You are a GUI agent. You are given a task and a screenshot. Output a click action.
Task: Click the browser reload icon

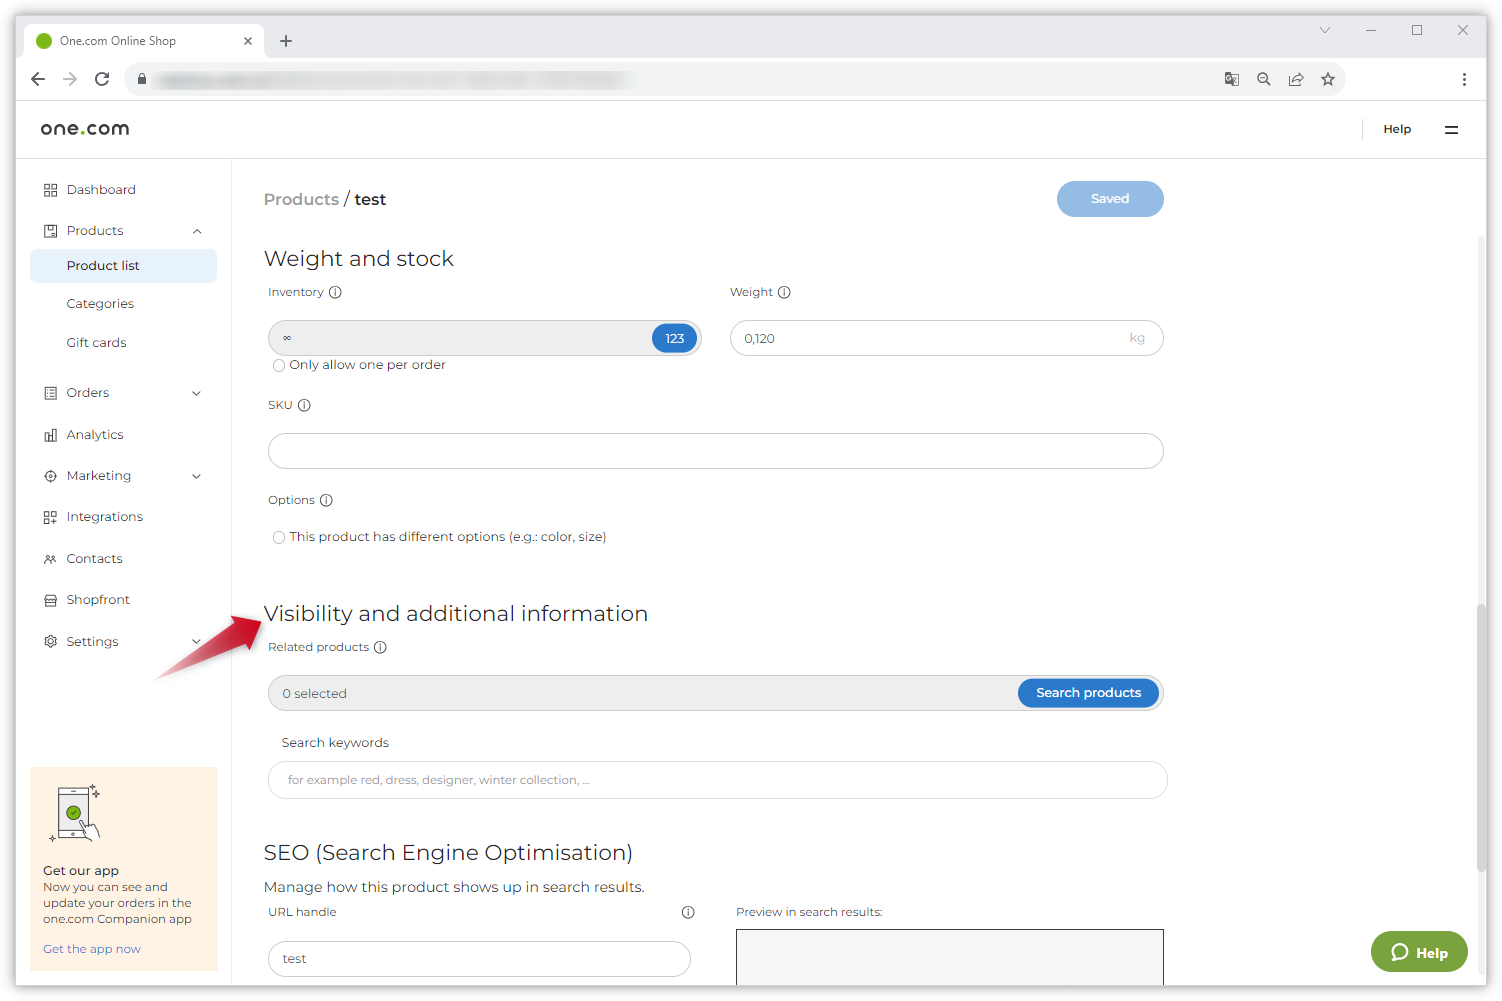coord(102,79)
